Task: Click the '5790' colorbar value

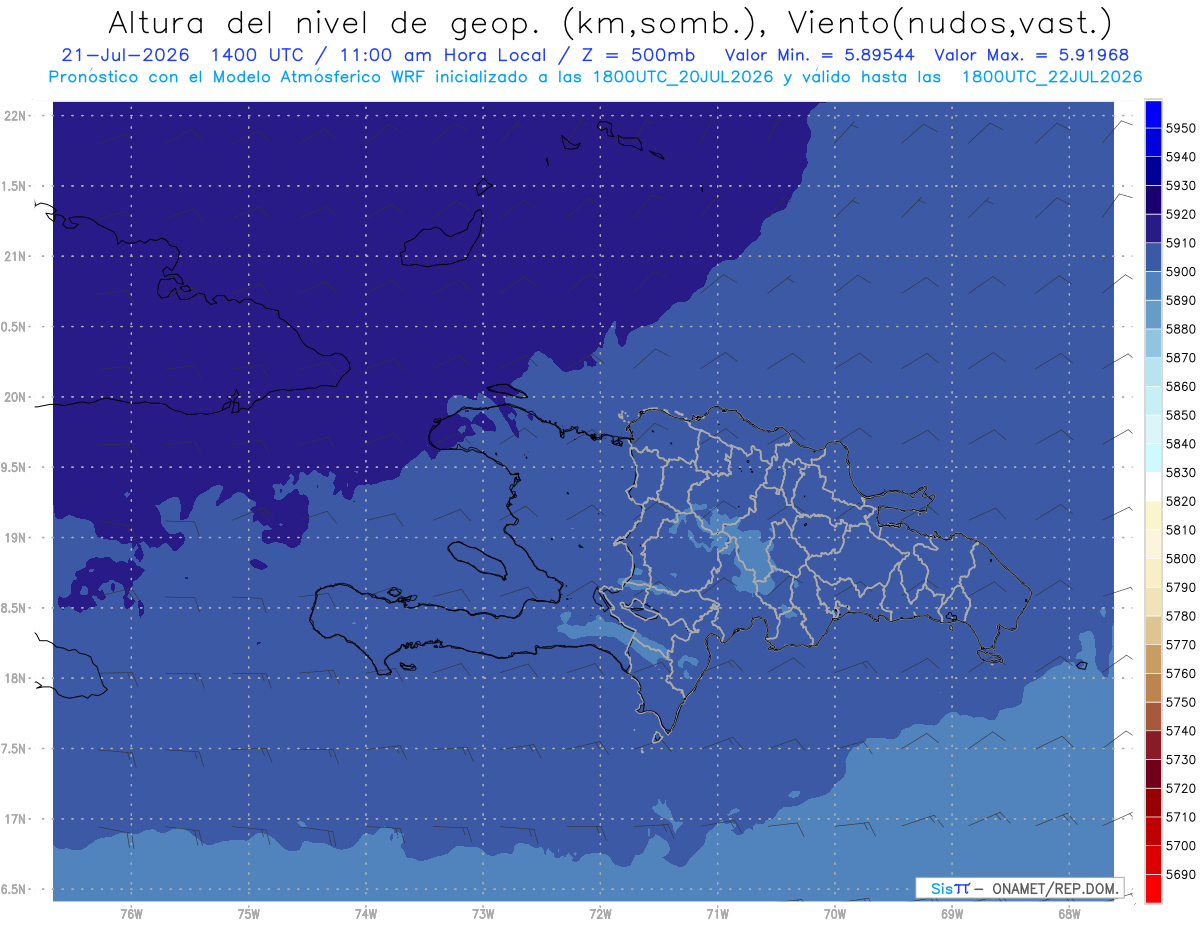Action: click(x=1181, y=587)
